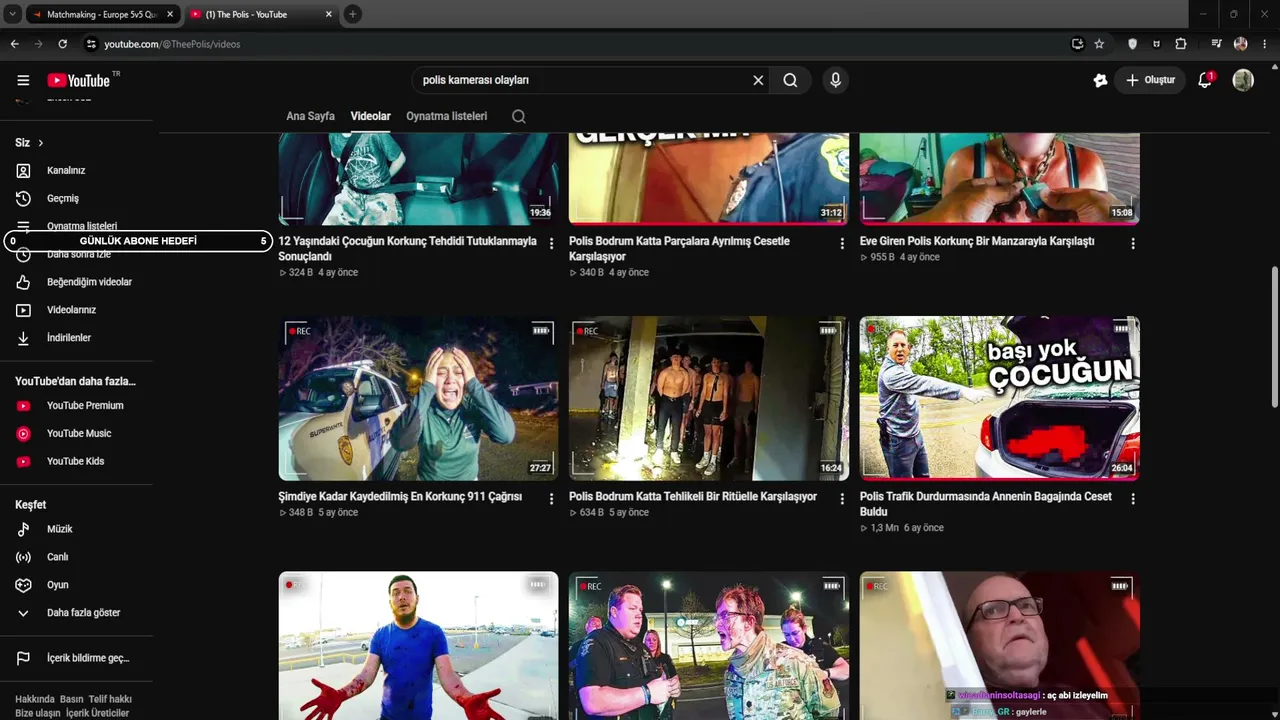
Task: Expand the Siz section chevron
Action: click(x=40, y=143)
